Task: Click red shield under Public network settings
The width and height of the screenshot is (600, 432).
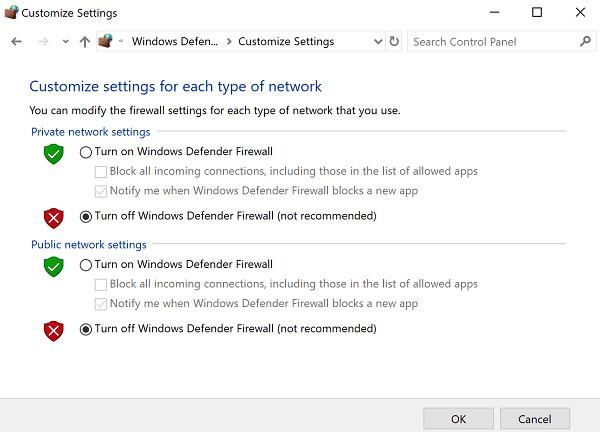Action: (x=54, y=331)
